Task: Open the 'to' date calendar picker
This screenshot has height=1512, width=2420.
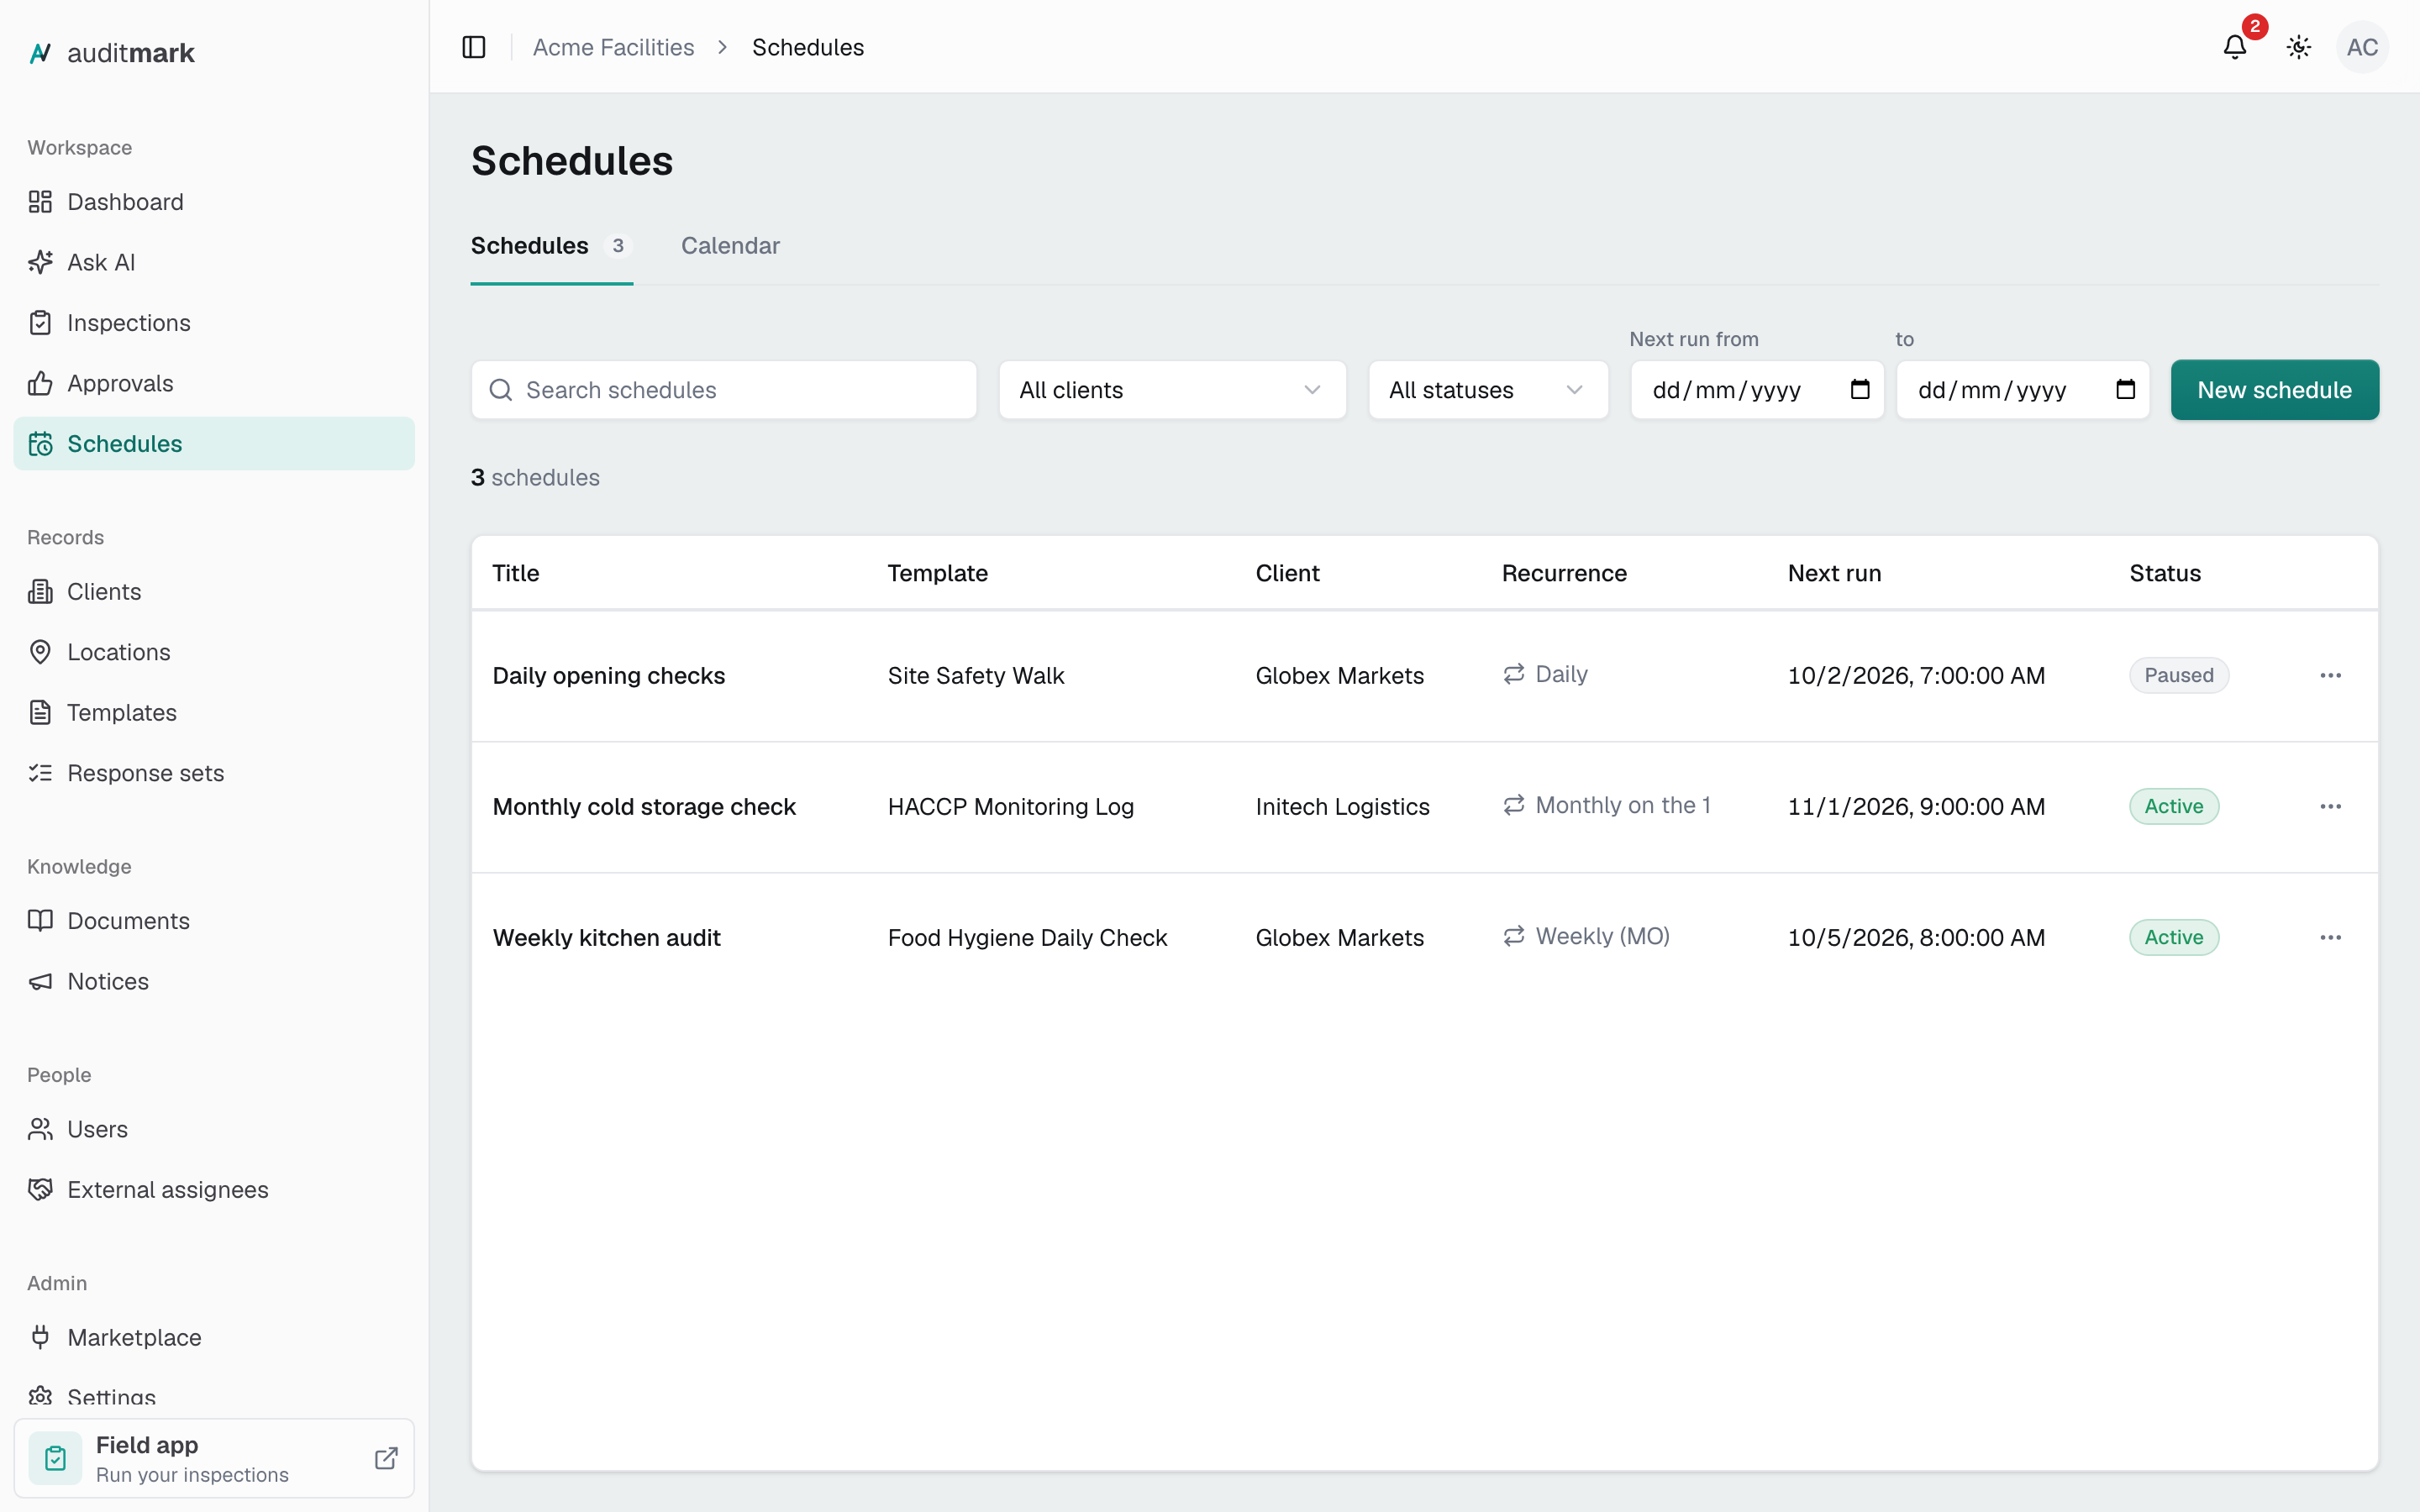Action: click(x=2125, y=390)
